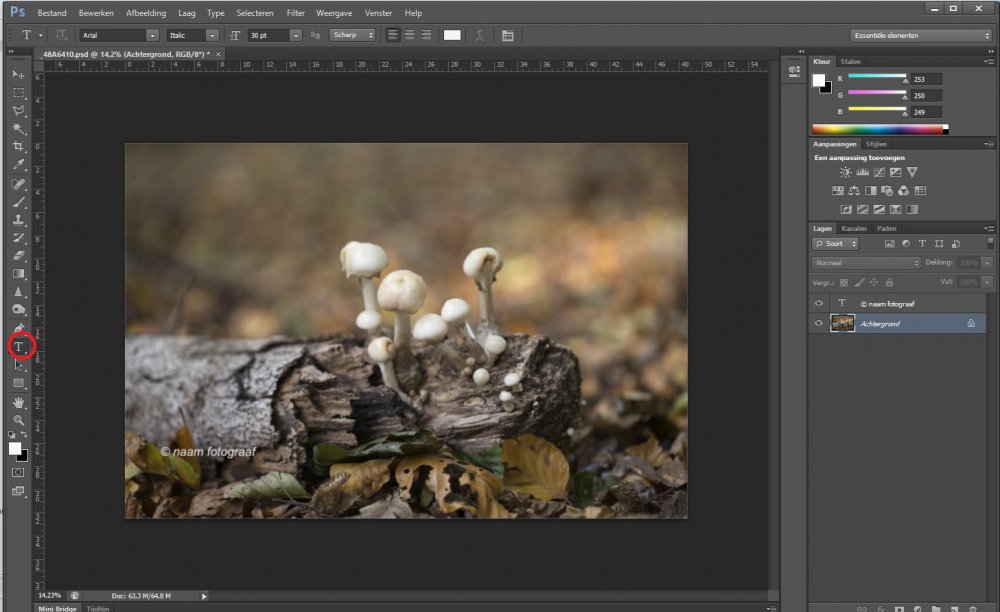Viewport: 1000px width, 612px height.
Task: Switch to the Stalen tab
Action: tap(850, 61)
